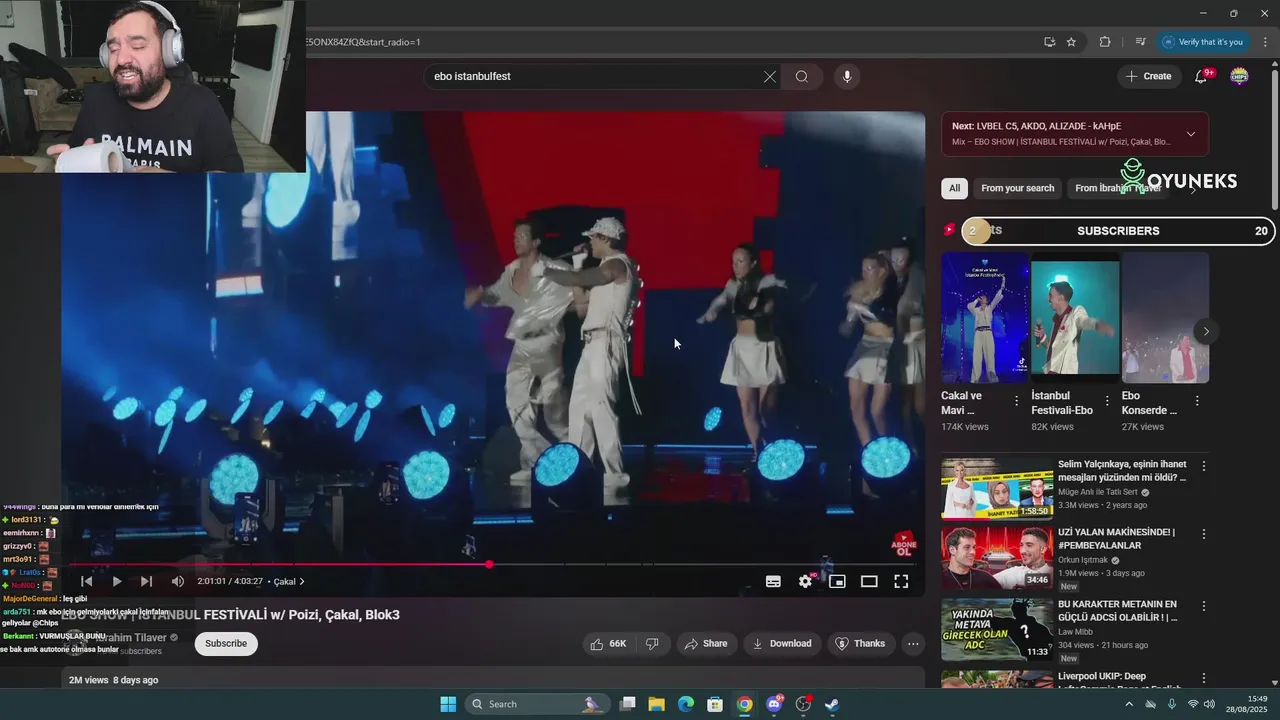
Task: Open Law Mlbb channel link
Action: pyautogui.click(x=1078, y=632)
